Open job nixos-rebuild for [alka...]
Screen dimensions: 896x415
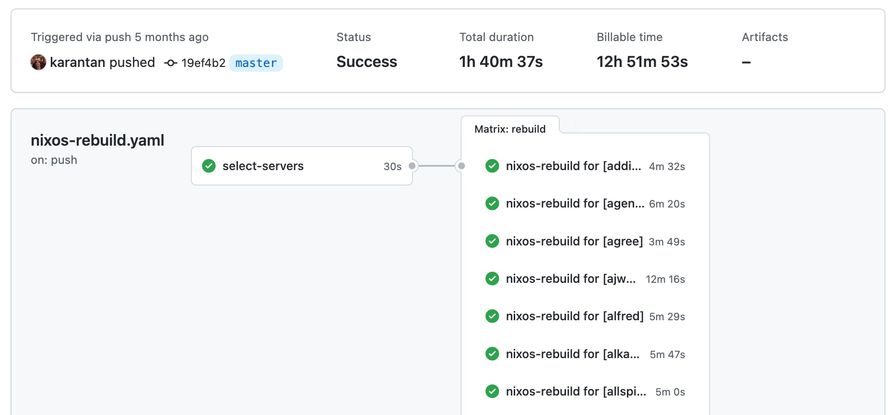tap(585, 354)
